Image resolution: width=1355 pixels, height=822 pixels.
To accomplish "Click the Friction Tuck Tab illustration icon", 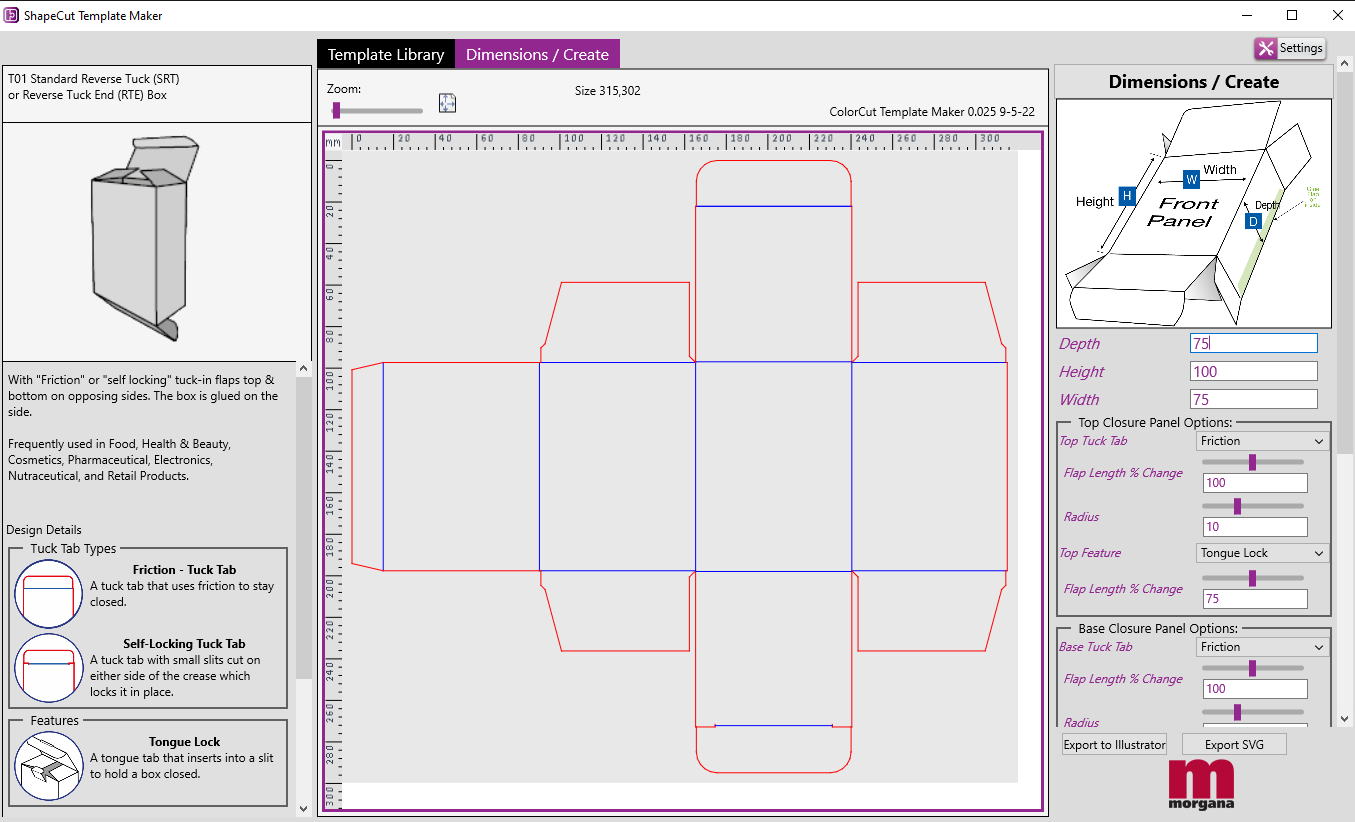I will pyautogui.click(x=48, y=594).
